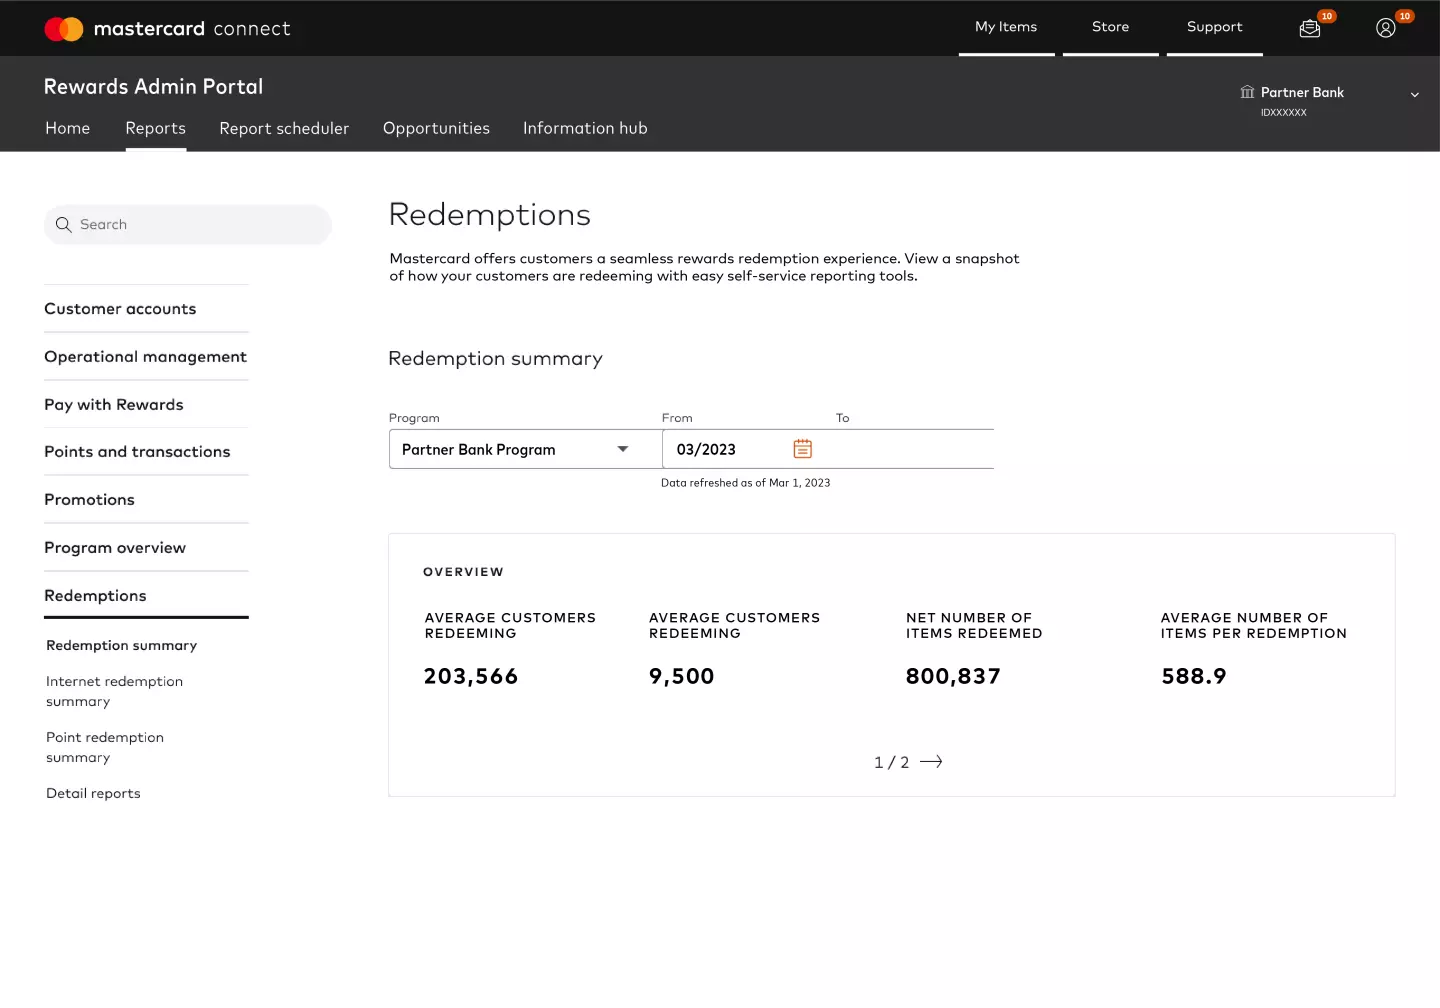The height and width of the screenshot is (1008, 1440).
Task: Open Program overview in sidebar
Action: (x=115, y=548)
